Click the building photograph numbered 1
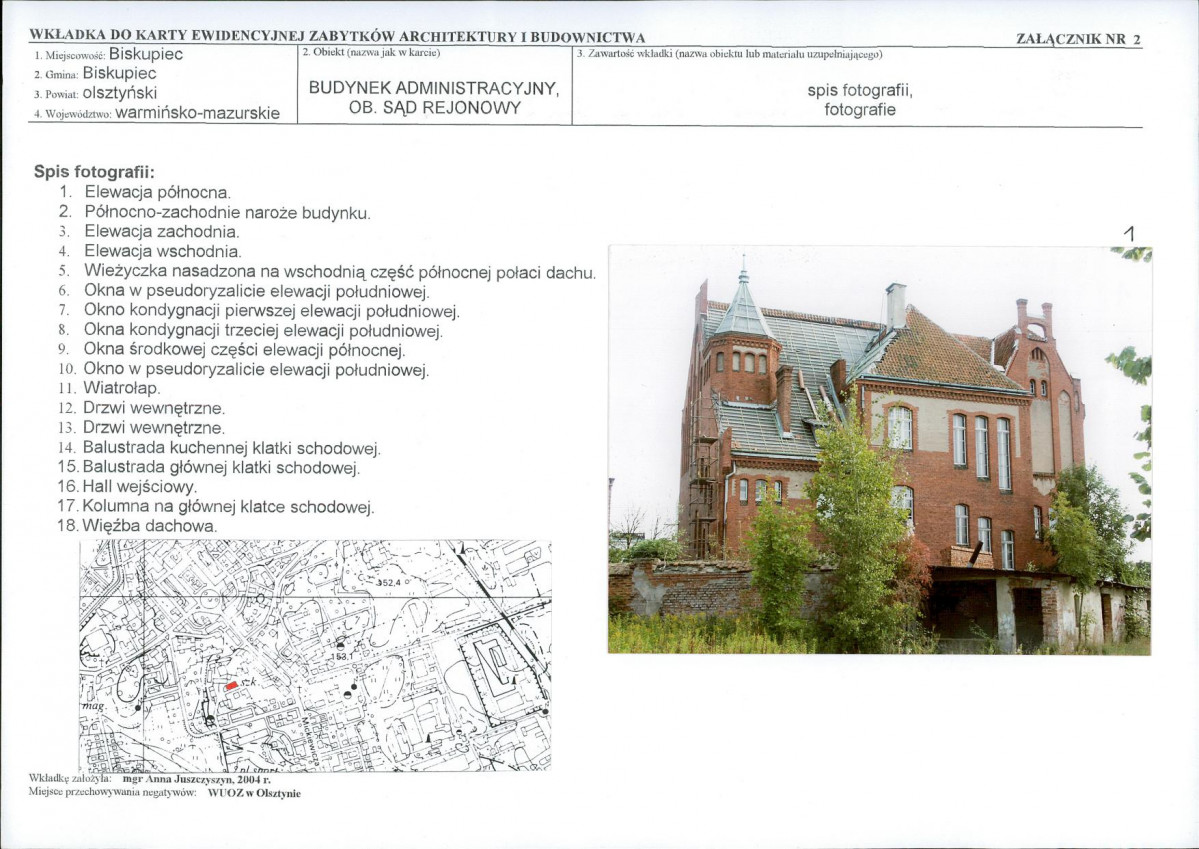The width and height of the screenshot is (1199, 849). coord(879,450)
